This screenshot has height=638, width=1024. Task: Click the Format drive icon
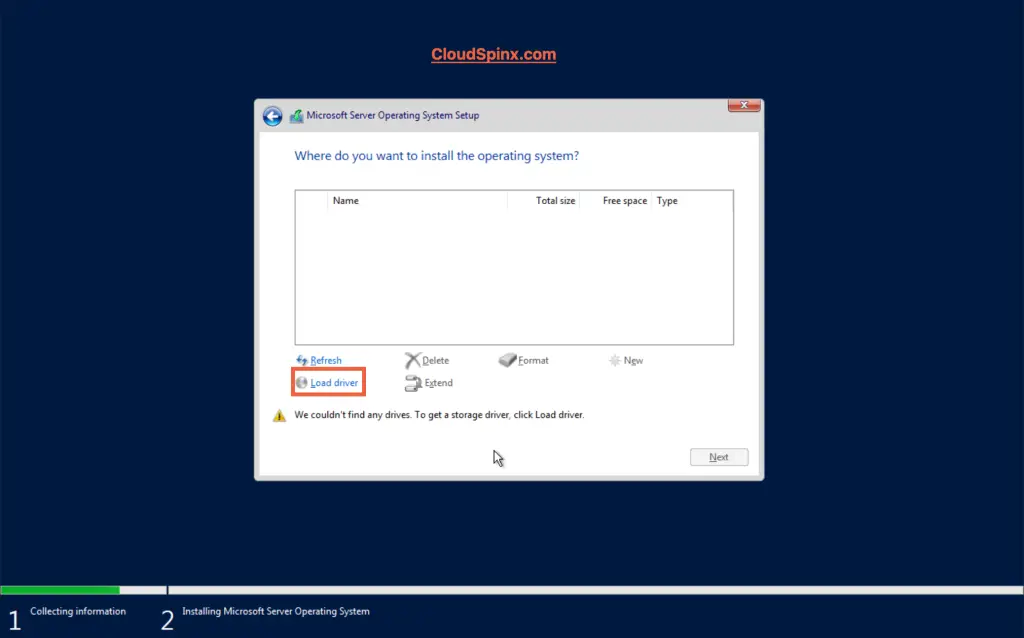click(506, 360)
